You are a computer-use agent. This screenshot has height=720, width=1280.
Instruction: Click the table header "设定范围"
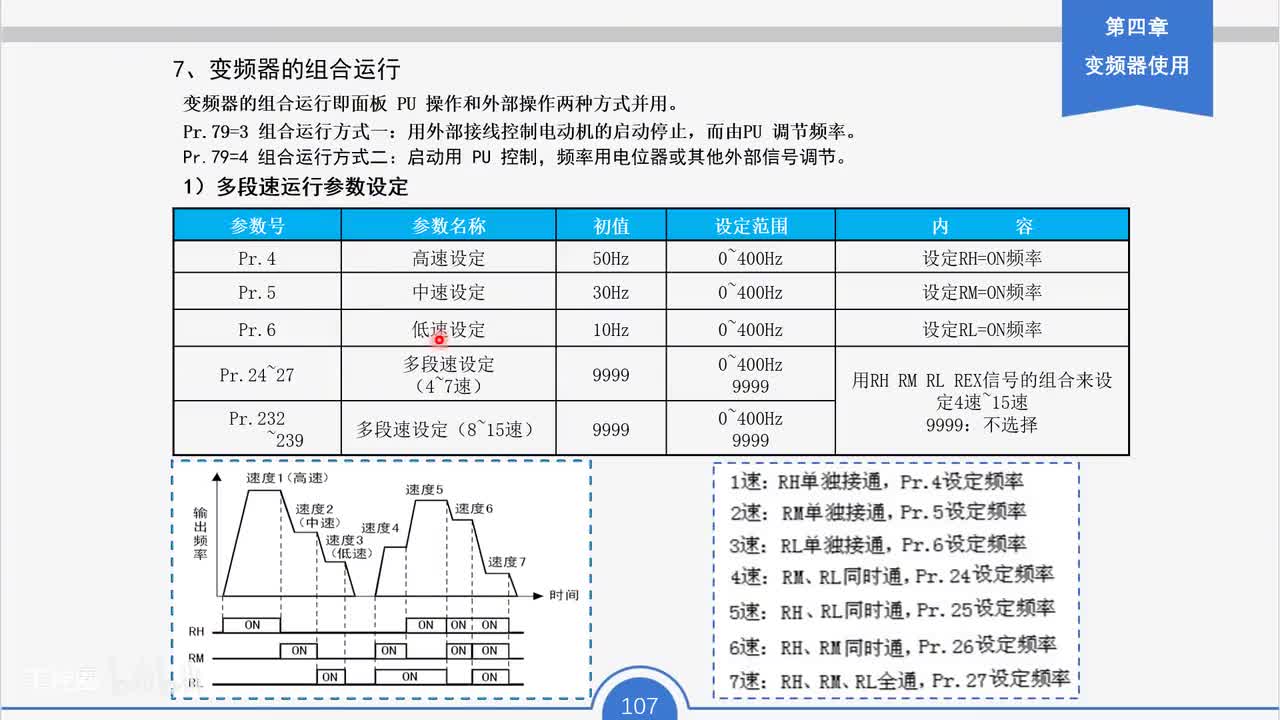(x=751, y=225)
